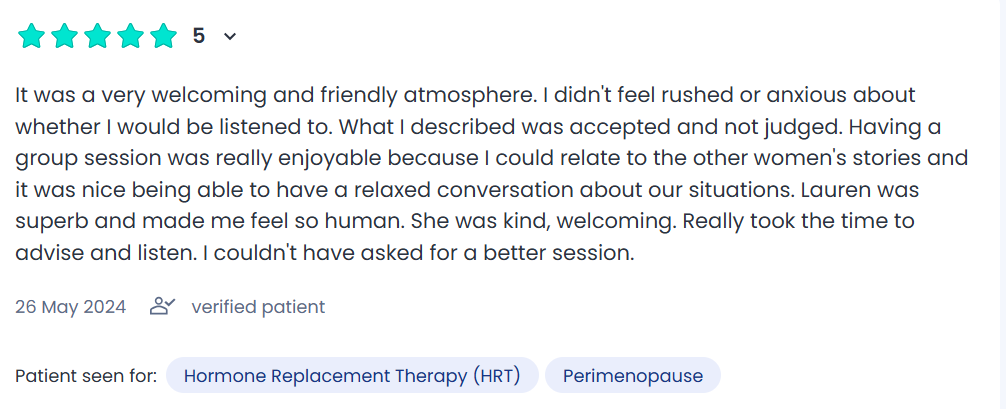1006x409 pixels.
Task: Click the "Patient seen for:" label
Action: 86,376
